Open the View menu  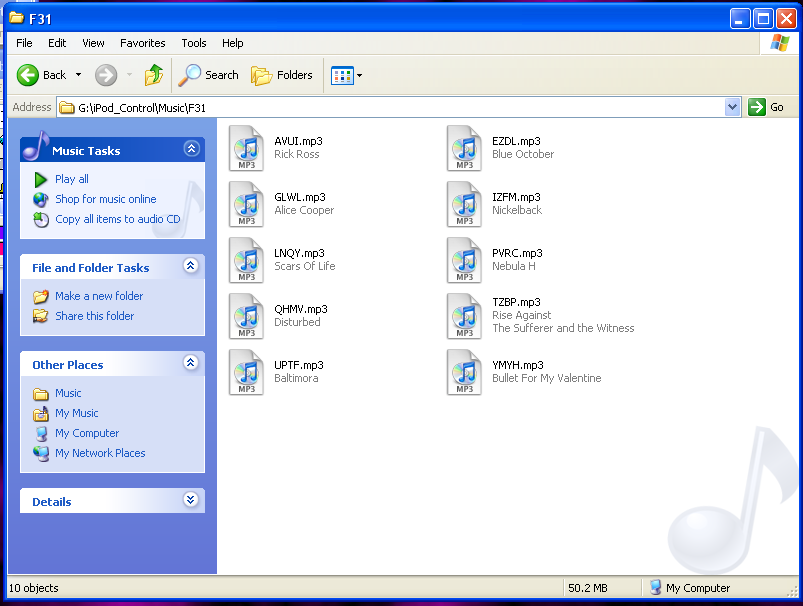coord(93,43)
